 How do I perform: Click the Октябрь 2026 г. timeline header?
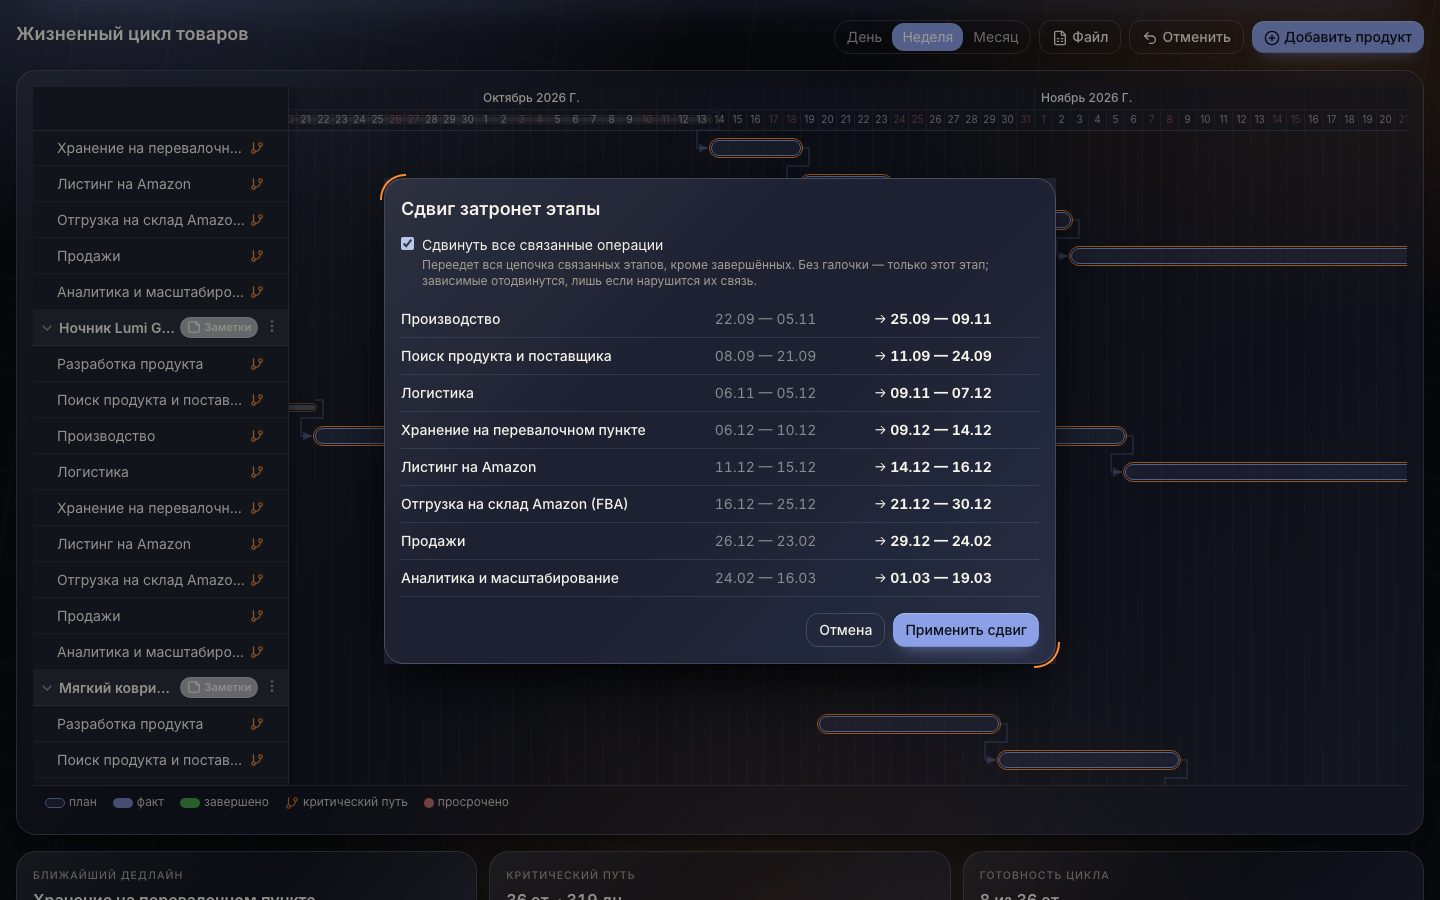[x=531, y=97]
